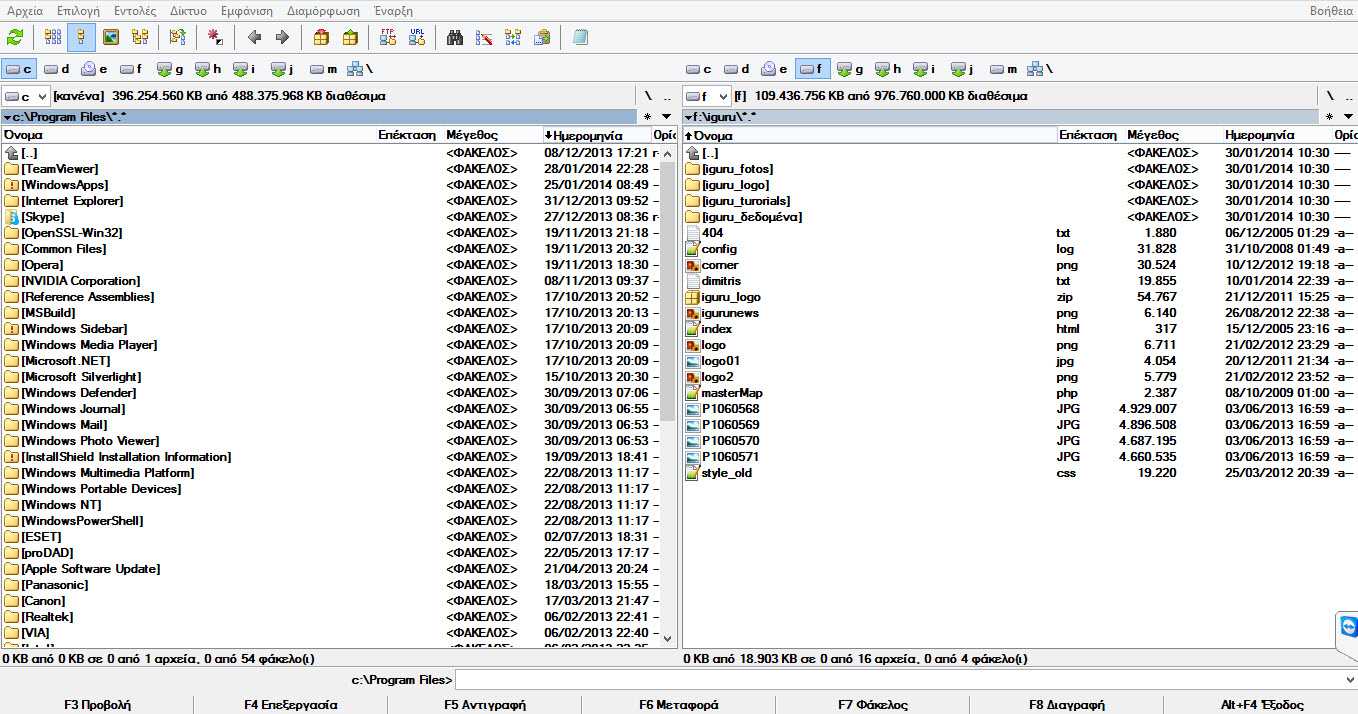Image resolution: width=1358 pixels, height=714 pixels.
Task: Toggle the directory tree view icon
Action: (140, 38)
